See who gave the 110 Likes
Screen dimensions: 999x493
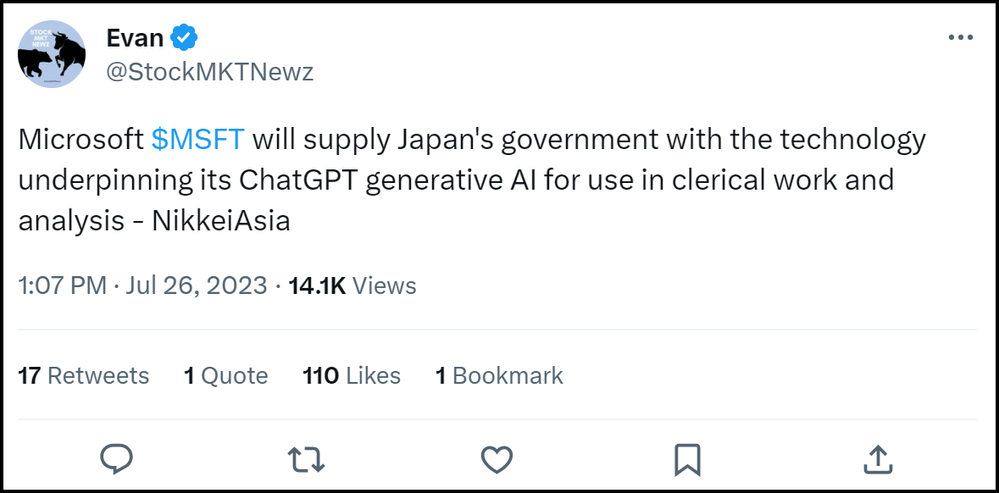[x=352, y=376]
